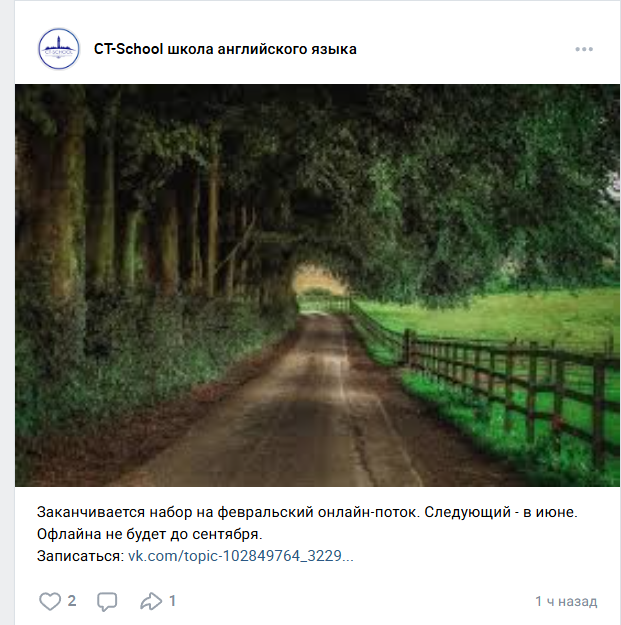Share the post with arrow icon
Image resolution: width=621 pixels, height=625 pixels.
151,601
